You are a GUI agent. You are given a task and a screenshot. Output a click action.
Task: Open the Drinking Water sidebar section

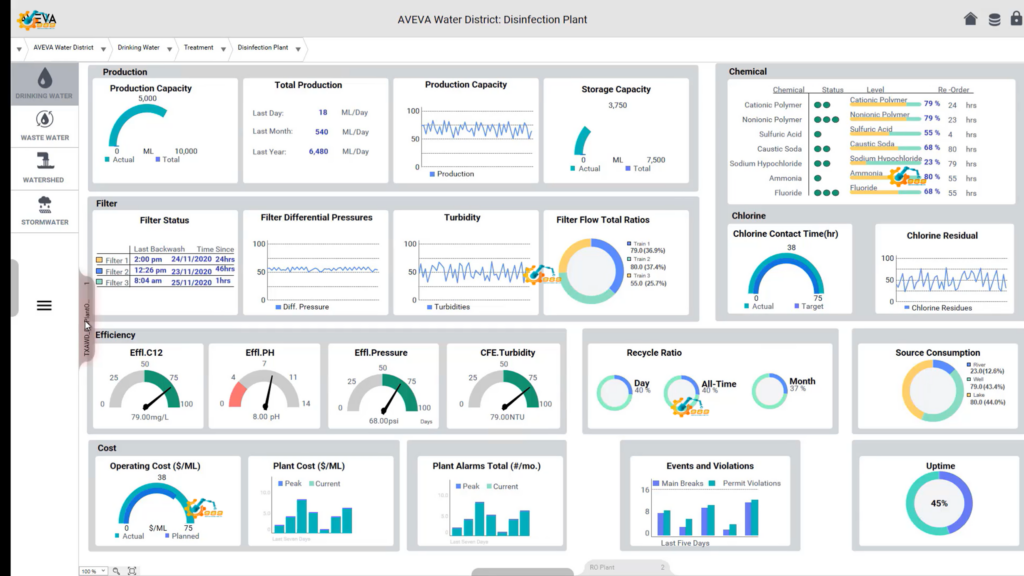click(44, 84)
